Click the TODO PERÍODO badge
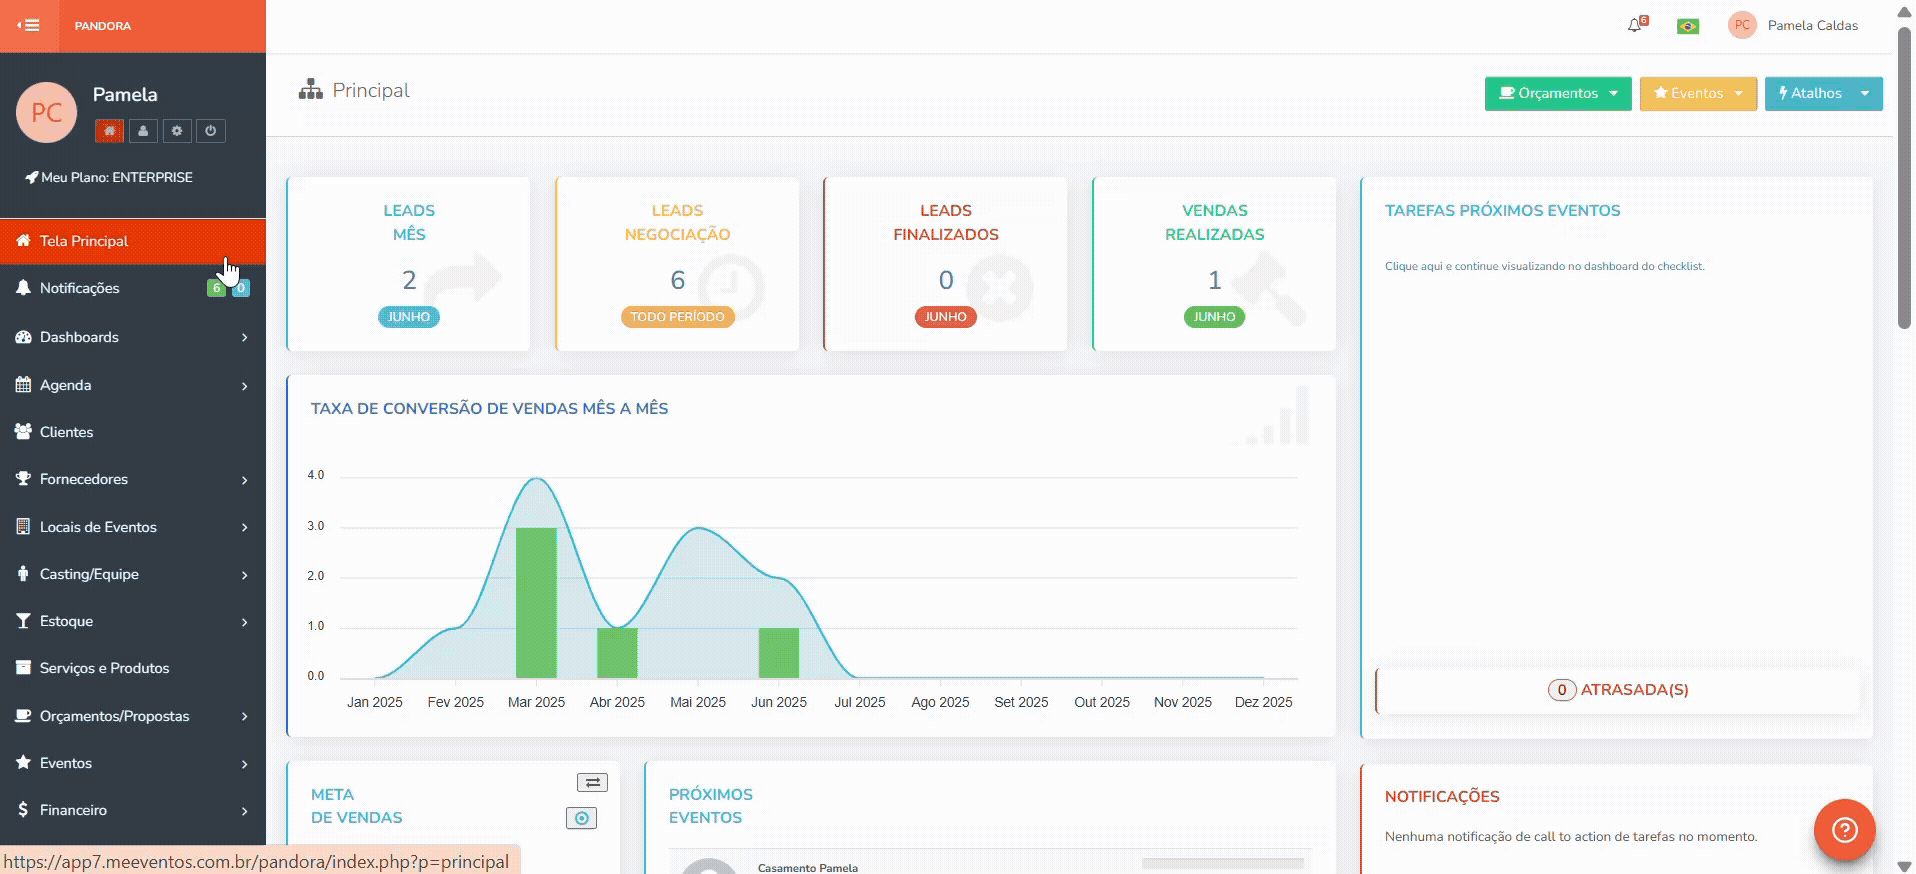This screenshot has height=874, width=1916. click(677, 317)
